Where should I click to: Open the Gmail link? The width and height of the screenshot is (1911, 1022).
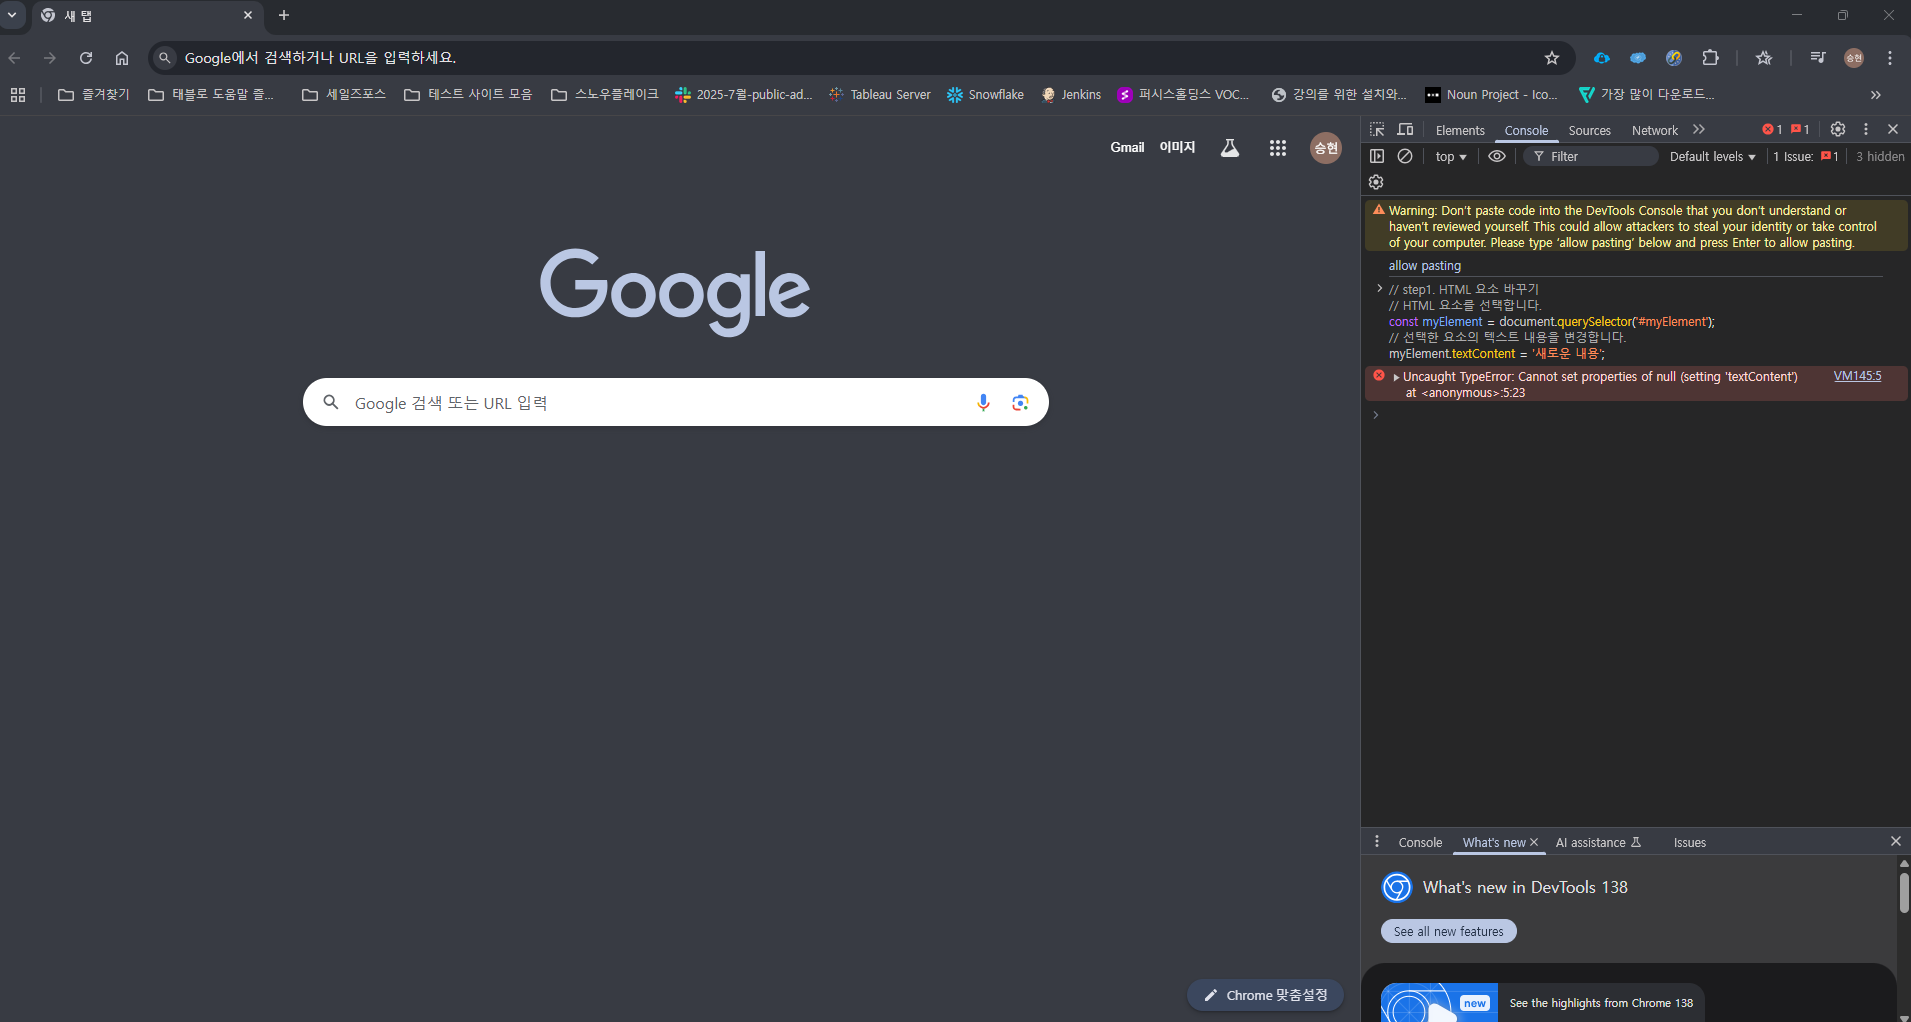(1127, 148)
